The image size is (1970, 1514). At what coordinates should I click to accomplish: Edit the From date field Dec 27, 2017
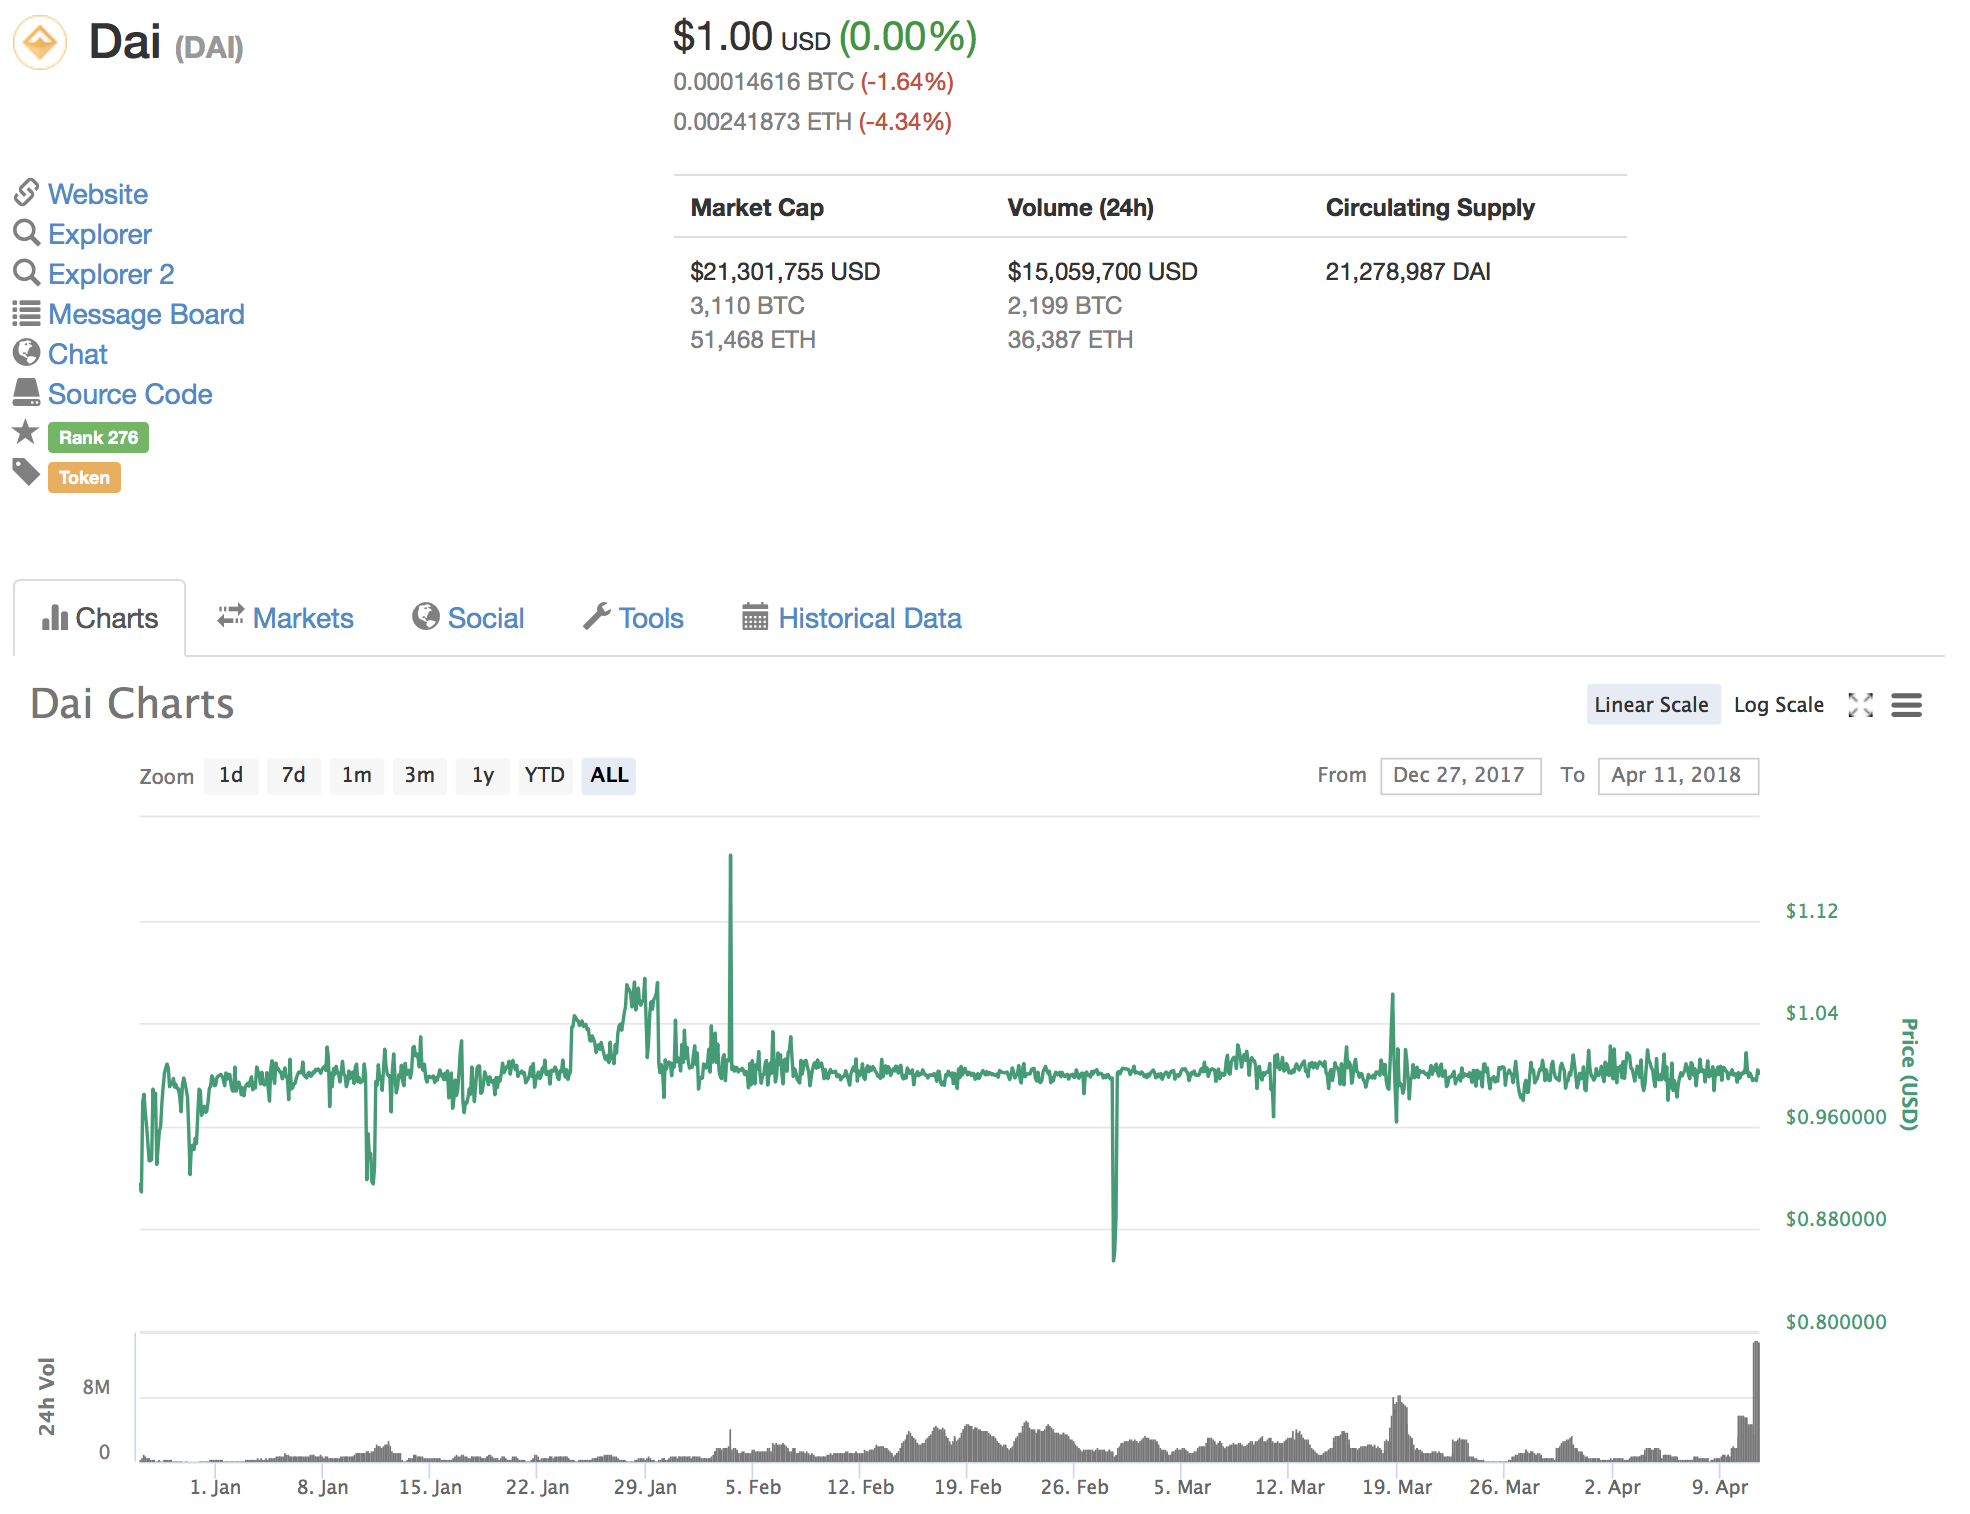(1460, 775)
